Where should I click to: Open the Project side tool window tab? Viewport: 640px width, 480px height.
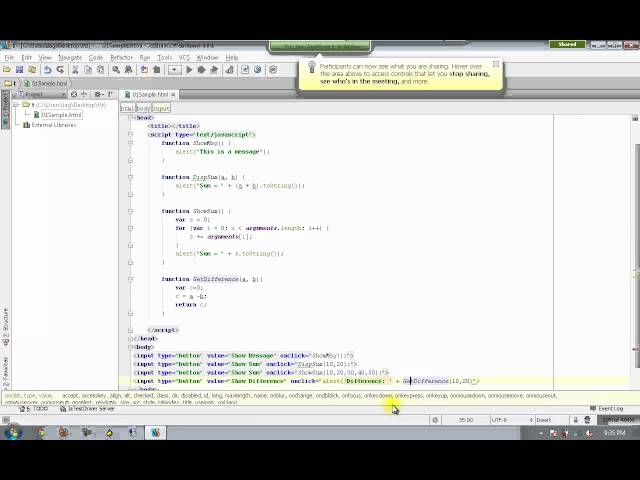5,109
